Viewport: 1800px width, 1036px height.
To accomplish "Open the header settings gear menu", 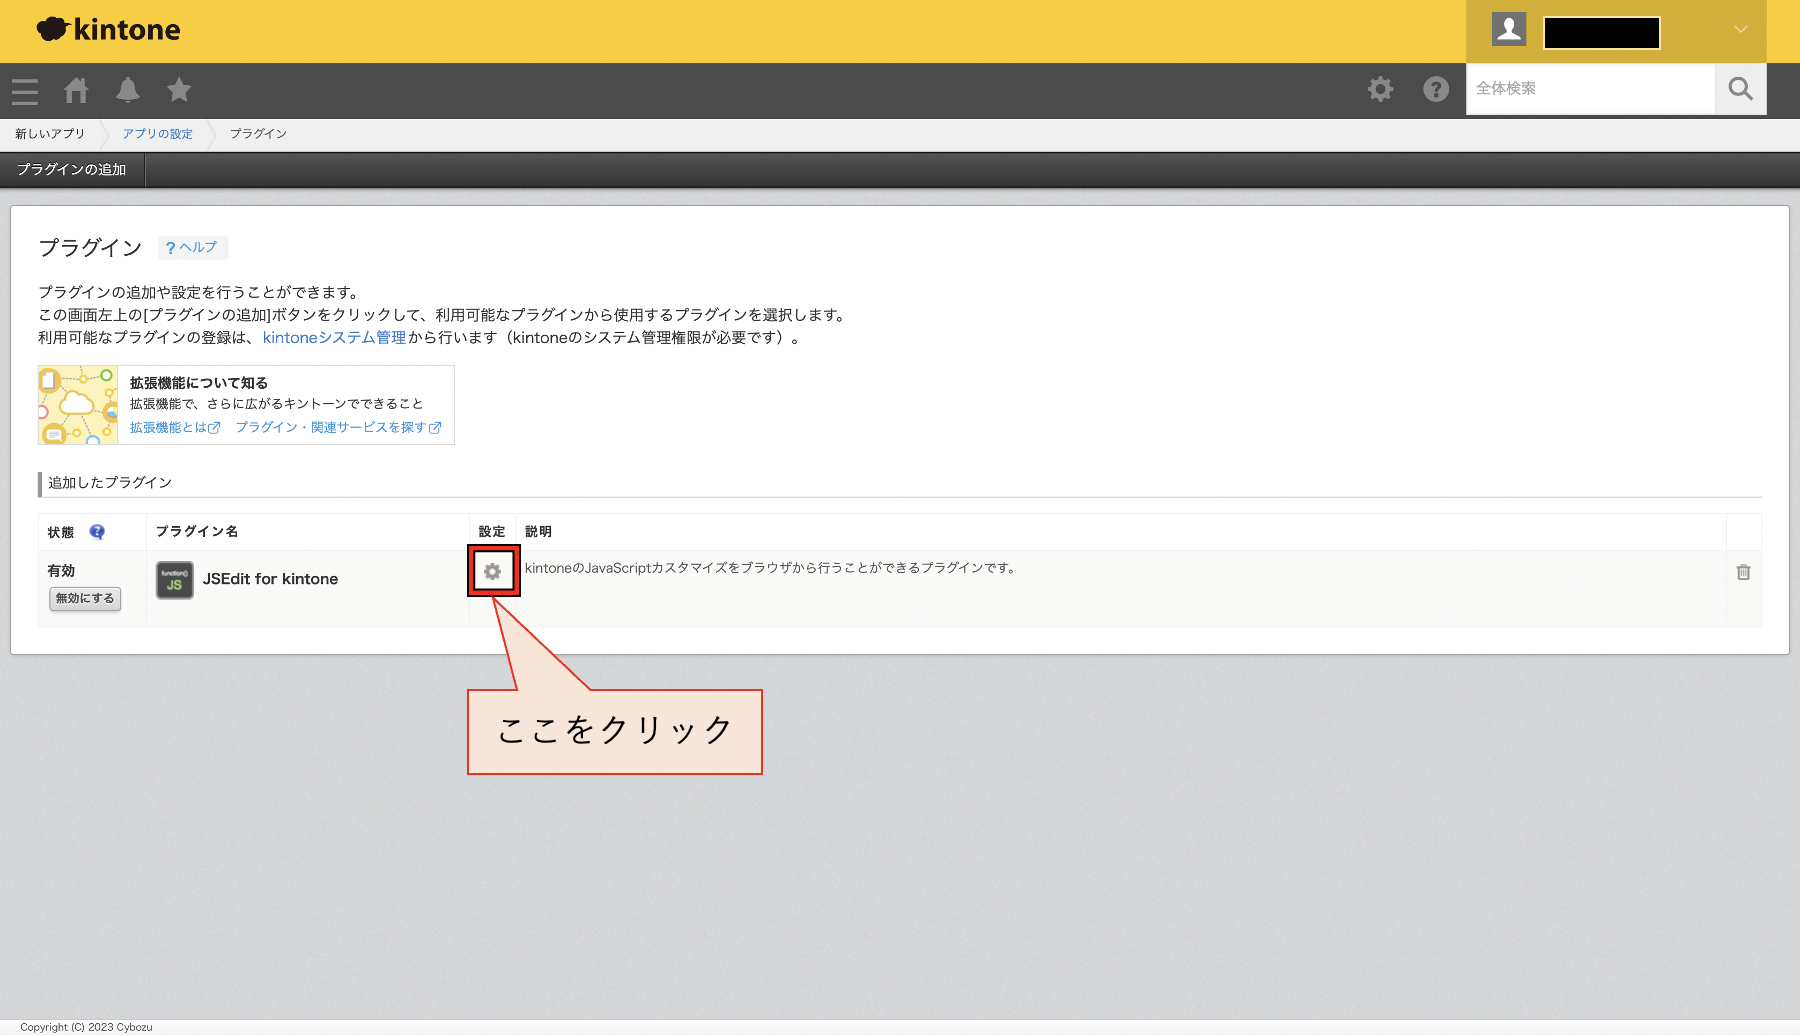I will [x=1380, y=89].
